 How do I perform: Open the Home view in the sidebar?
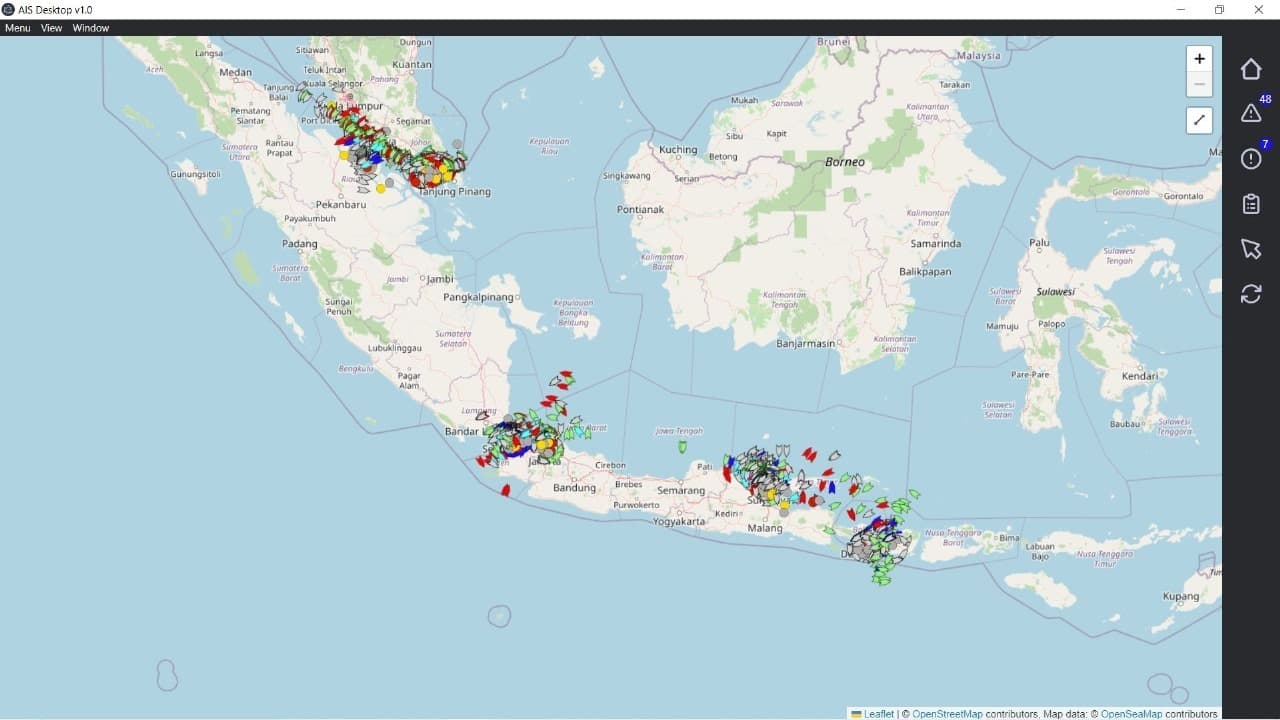click(x=1251, y=68)
